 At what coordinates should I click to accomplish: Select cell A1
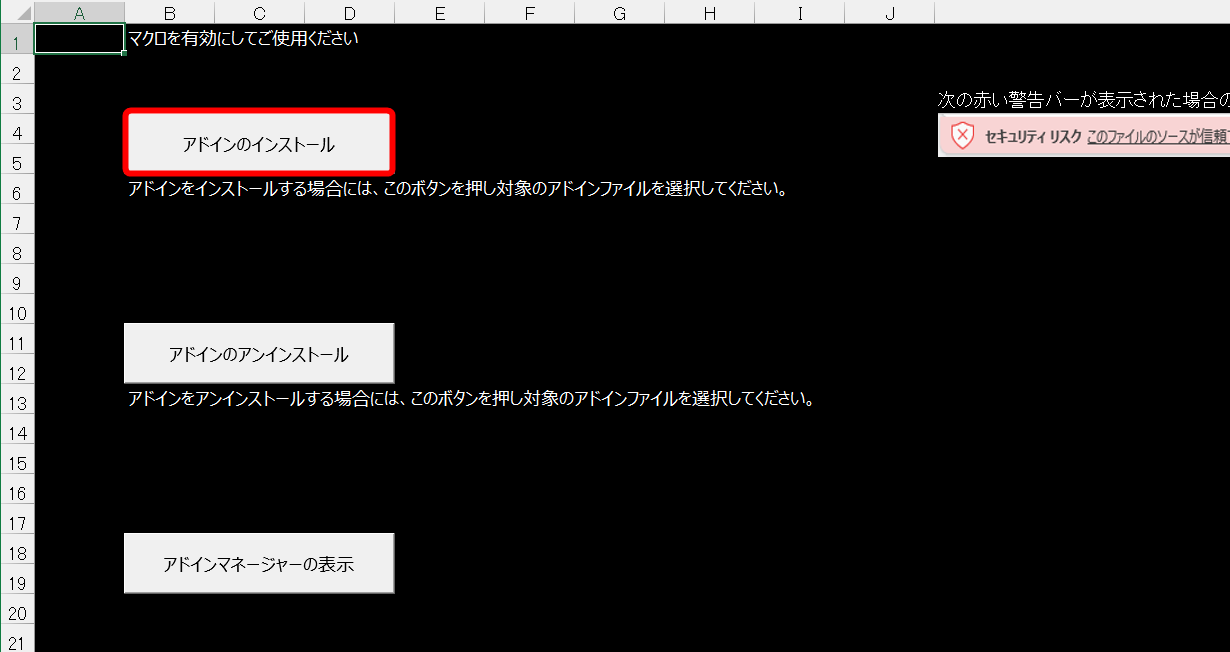(80, 39)
